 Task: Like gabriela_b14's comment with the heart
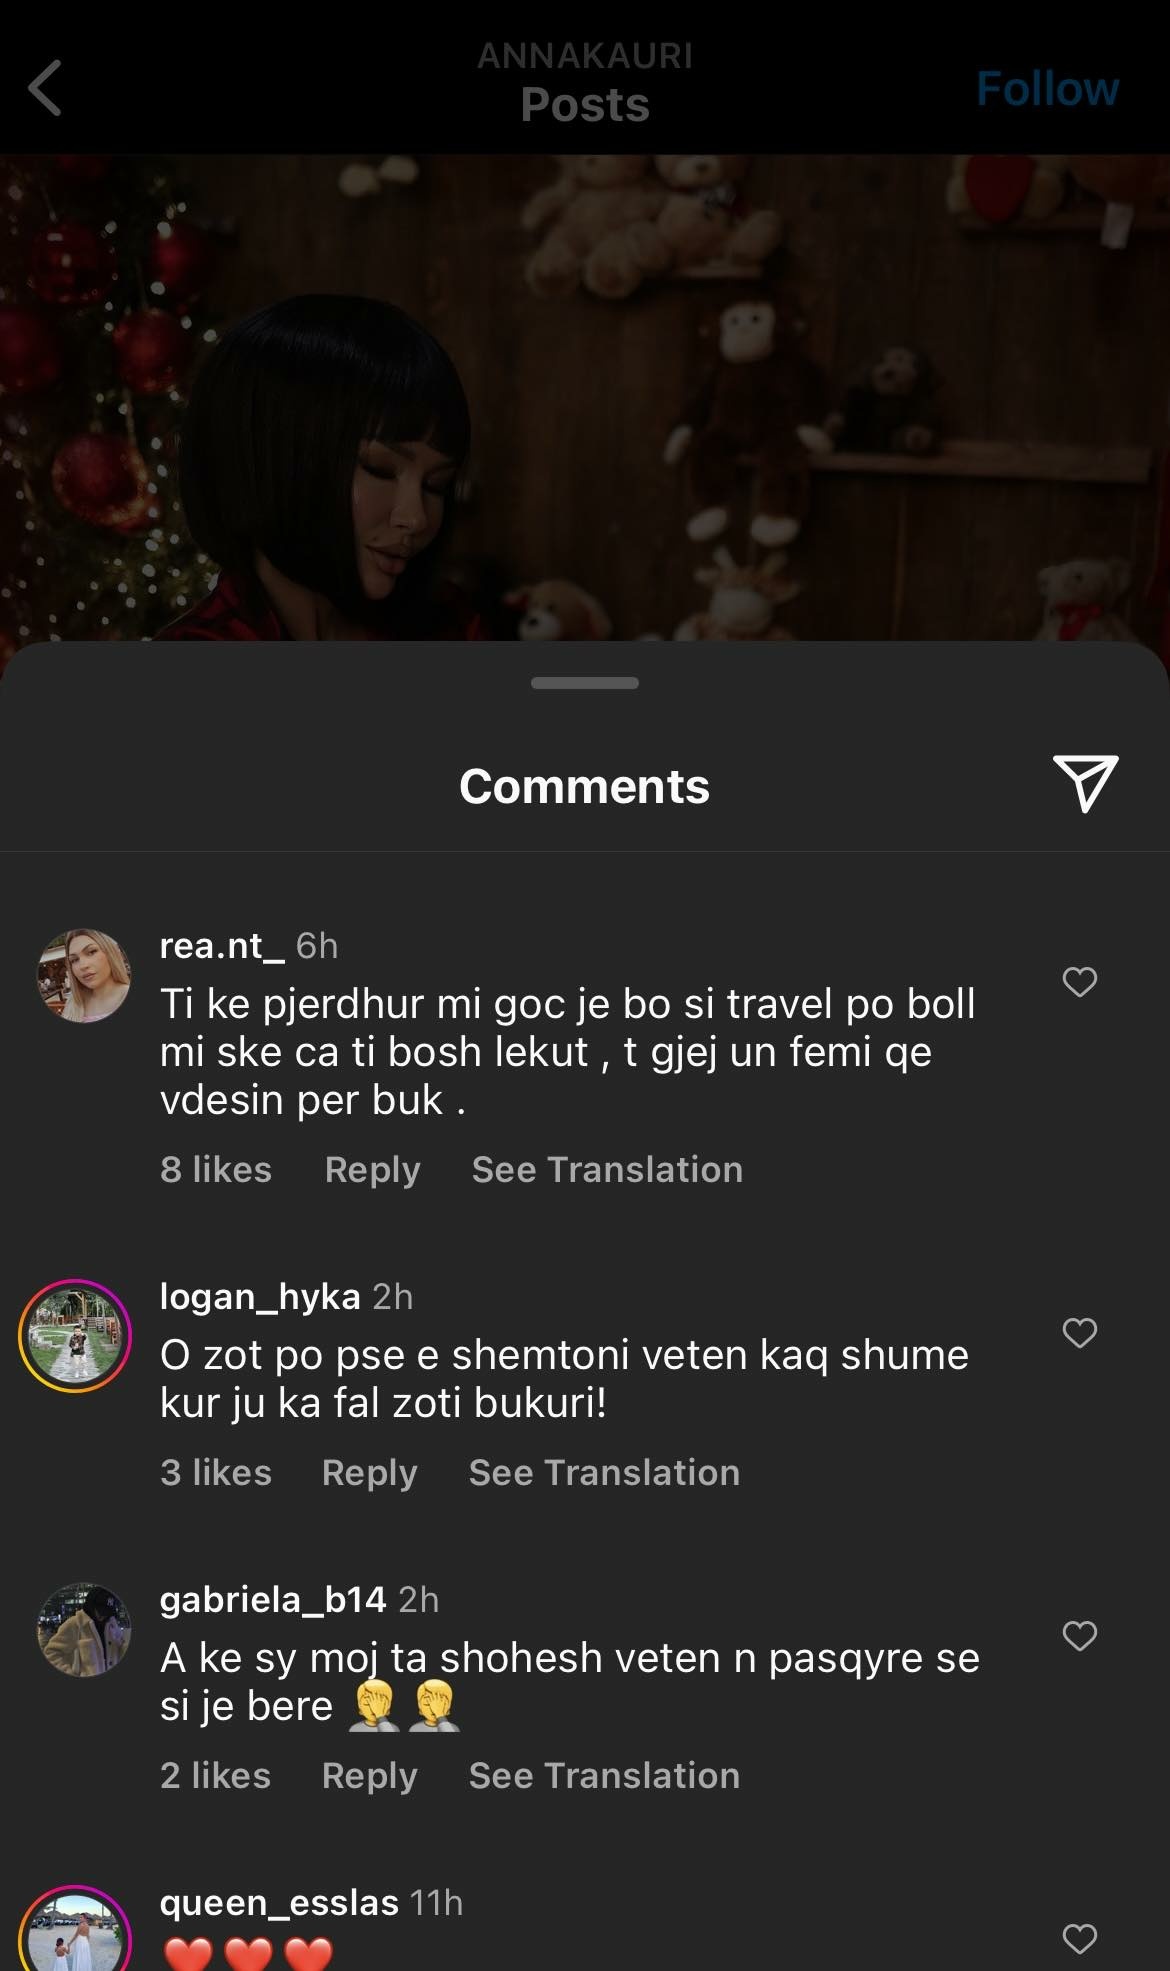click(x=1079, y=1636)
